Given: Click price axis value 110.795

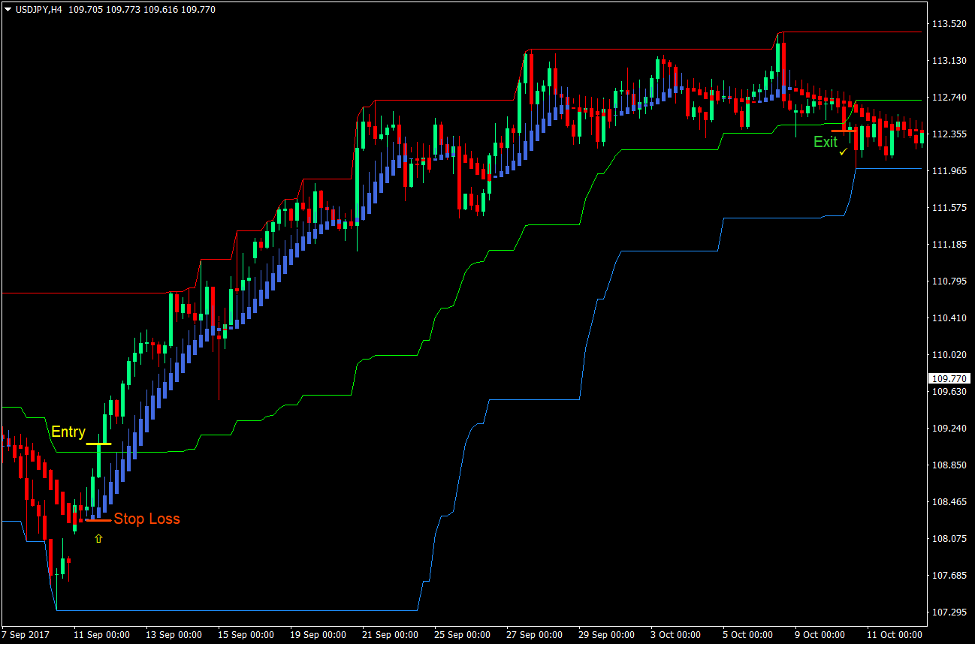Looking at the screenshot, I should point(949,281).
